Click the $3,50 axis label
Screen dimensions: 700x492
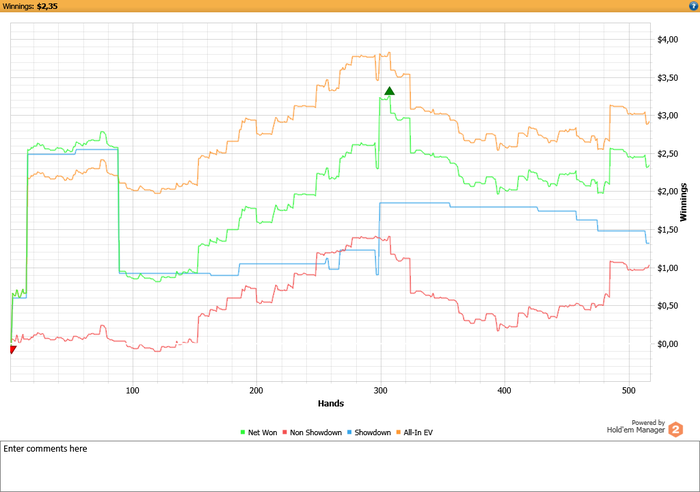pos(667,78)
